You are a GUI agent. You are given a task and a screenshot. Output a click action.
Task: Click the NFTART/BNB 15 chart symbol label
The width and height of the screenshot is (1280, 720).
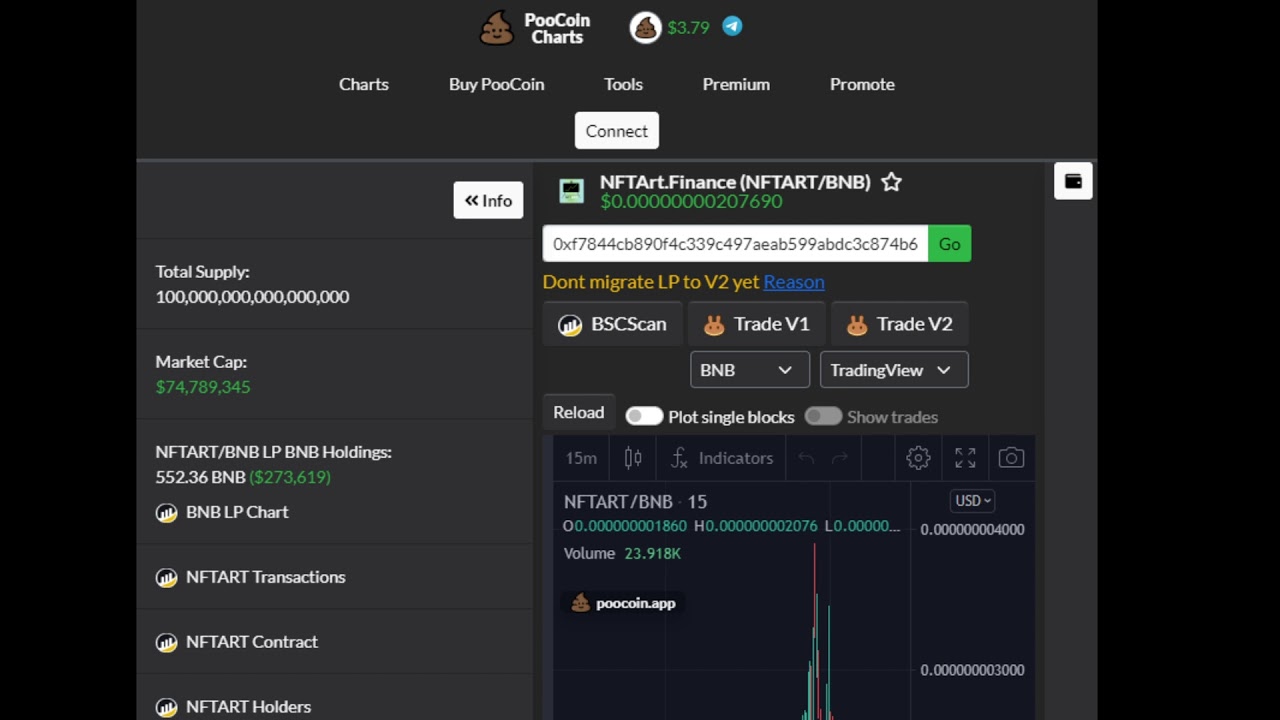tap(635, 502)
